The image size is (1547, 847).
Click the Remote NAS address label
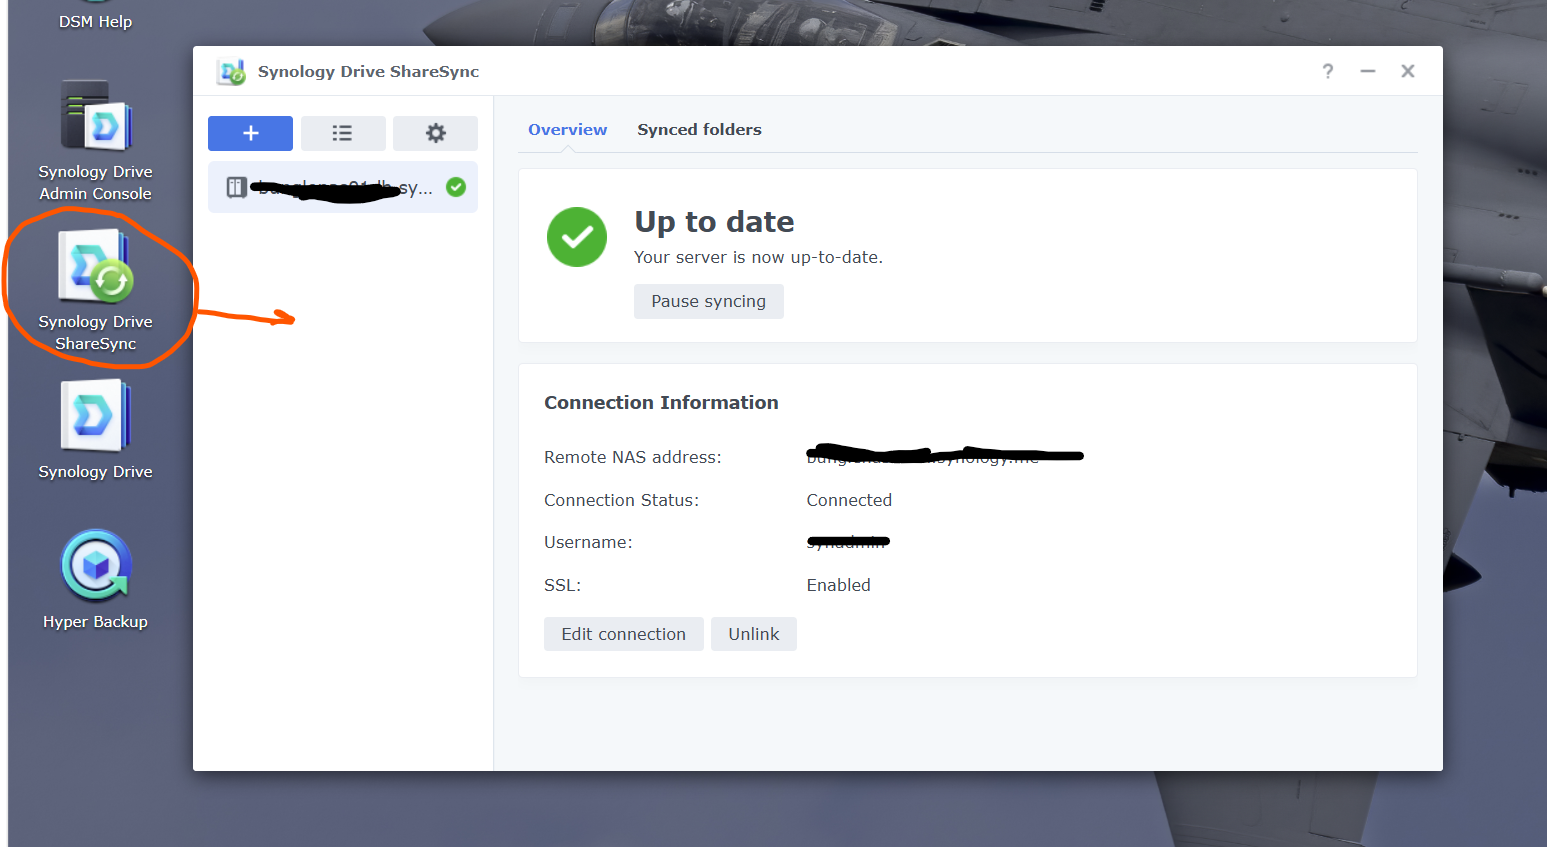coord(633,457)
